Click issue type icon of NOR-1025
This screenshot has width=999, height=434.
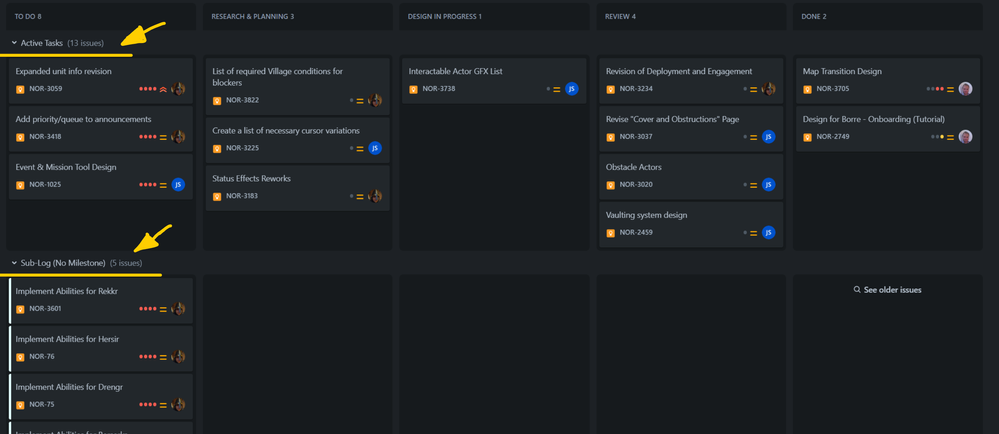point(20,185)
